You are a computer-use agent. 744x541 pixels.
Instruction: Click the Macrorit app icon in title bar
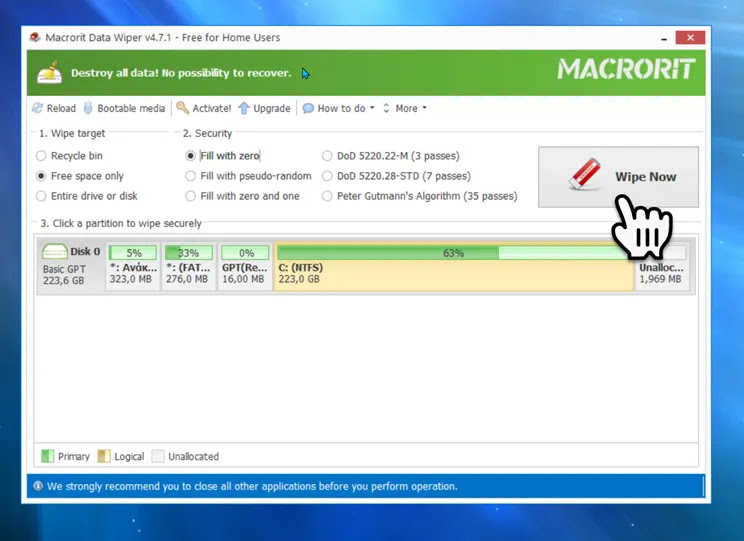point(35,37)
